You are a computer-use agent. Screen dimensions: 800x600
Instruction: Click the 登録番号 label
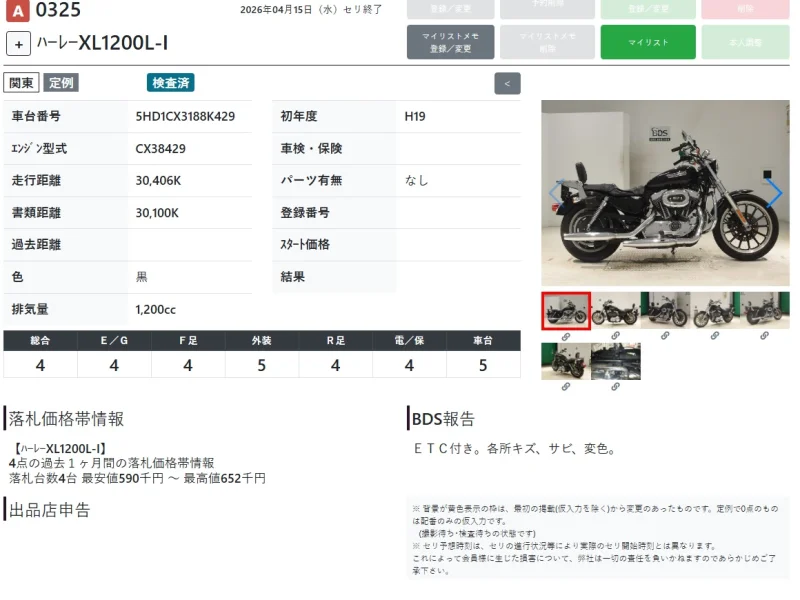(305, 213)
